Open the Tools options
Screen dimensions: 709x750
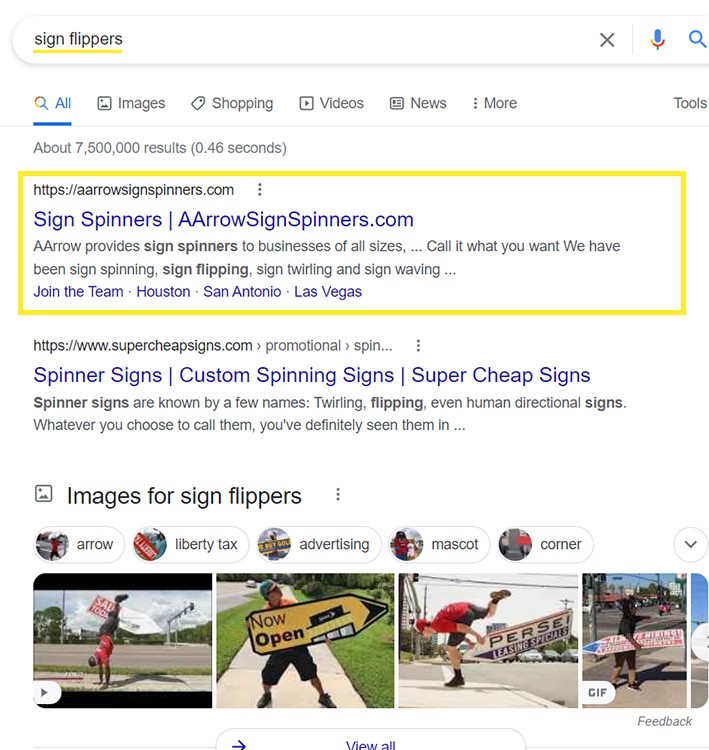(690, 103)
